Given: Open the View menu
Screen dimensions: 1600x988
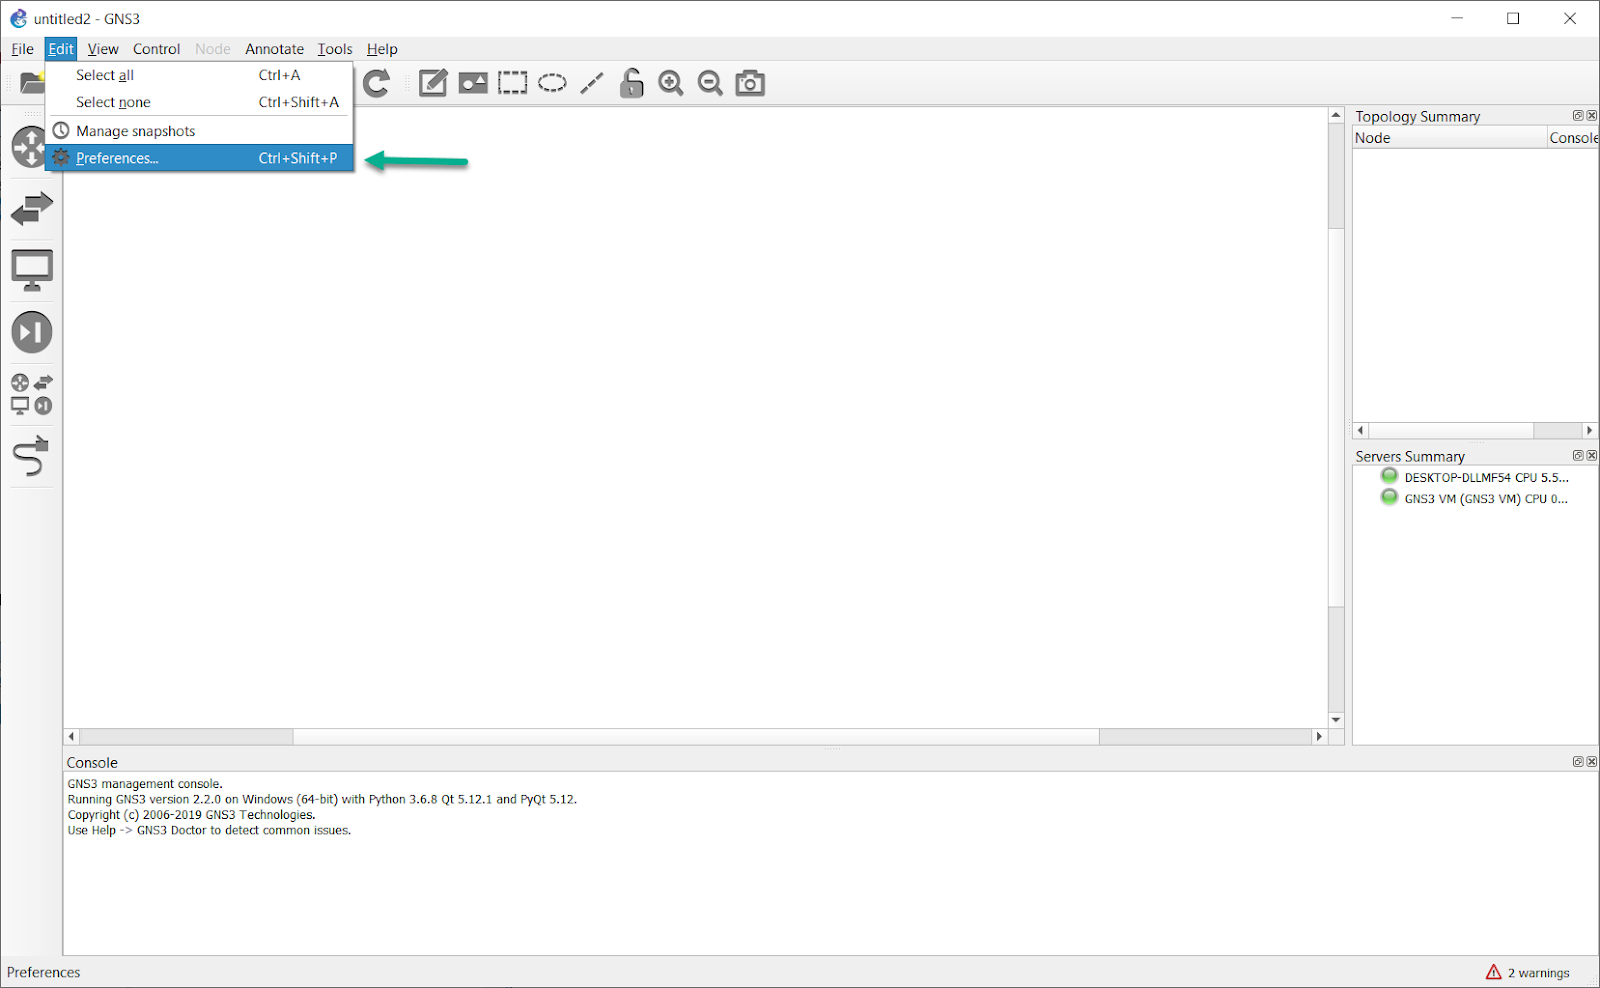Looking at the screenshot, I should [x=103, y=49].
